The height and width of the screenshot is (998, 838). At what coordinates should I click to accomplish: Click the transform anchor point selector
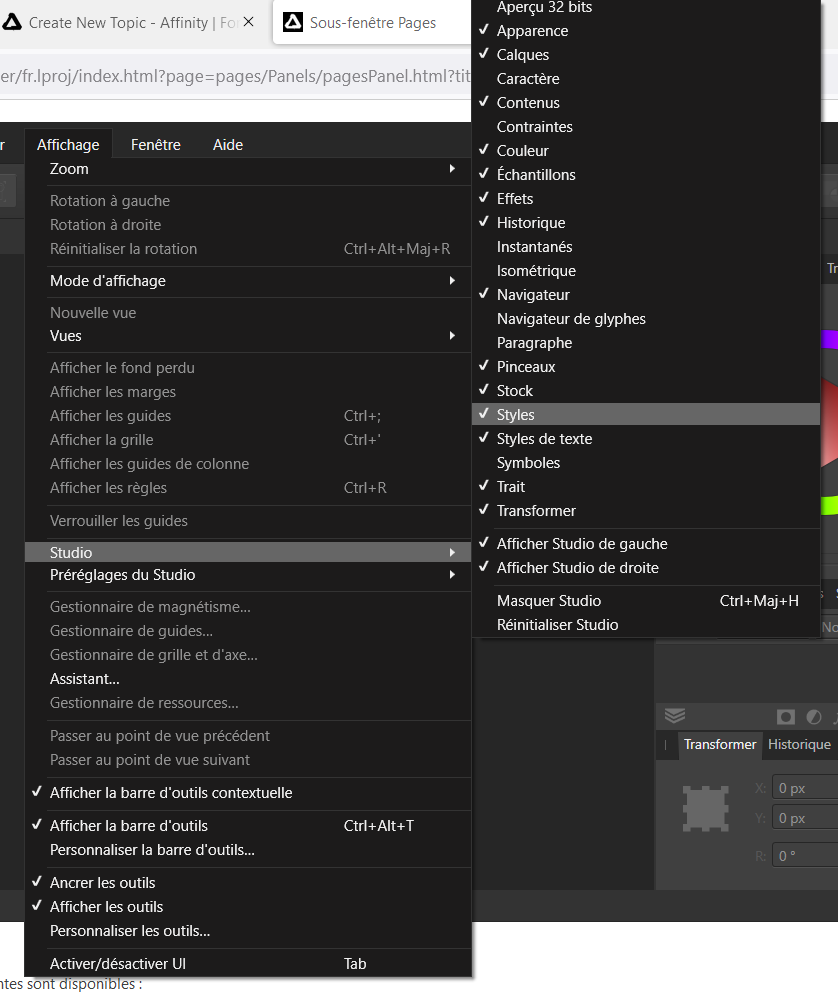click(x=704, y=808)
